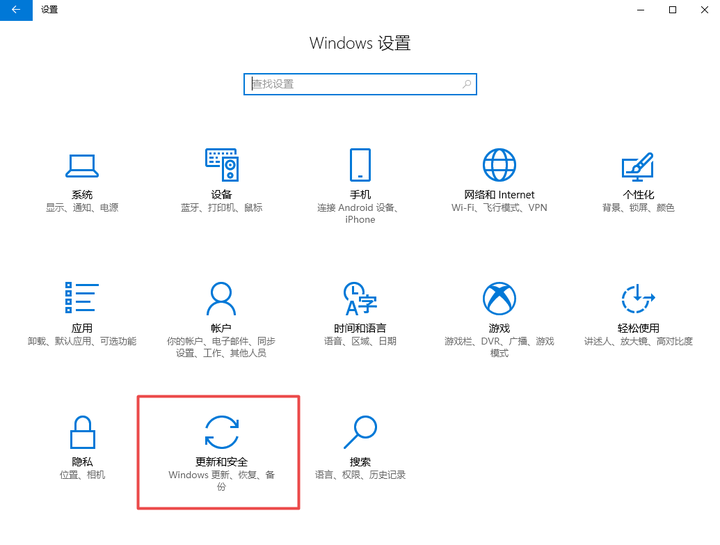Click the Wi-Fi、飞行模式、VPN description
This screenshot has height=545, width=720.
coord(499,208)
